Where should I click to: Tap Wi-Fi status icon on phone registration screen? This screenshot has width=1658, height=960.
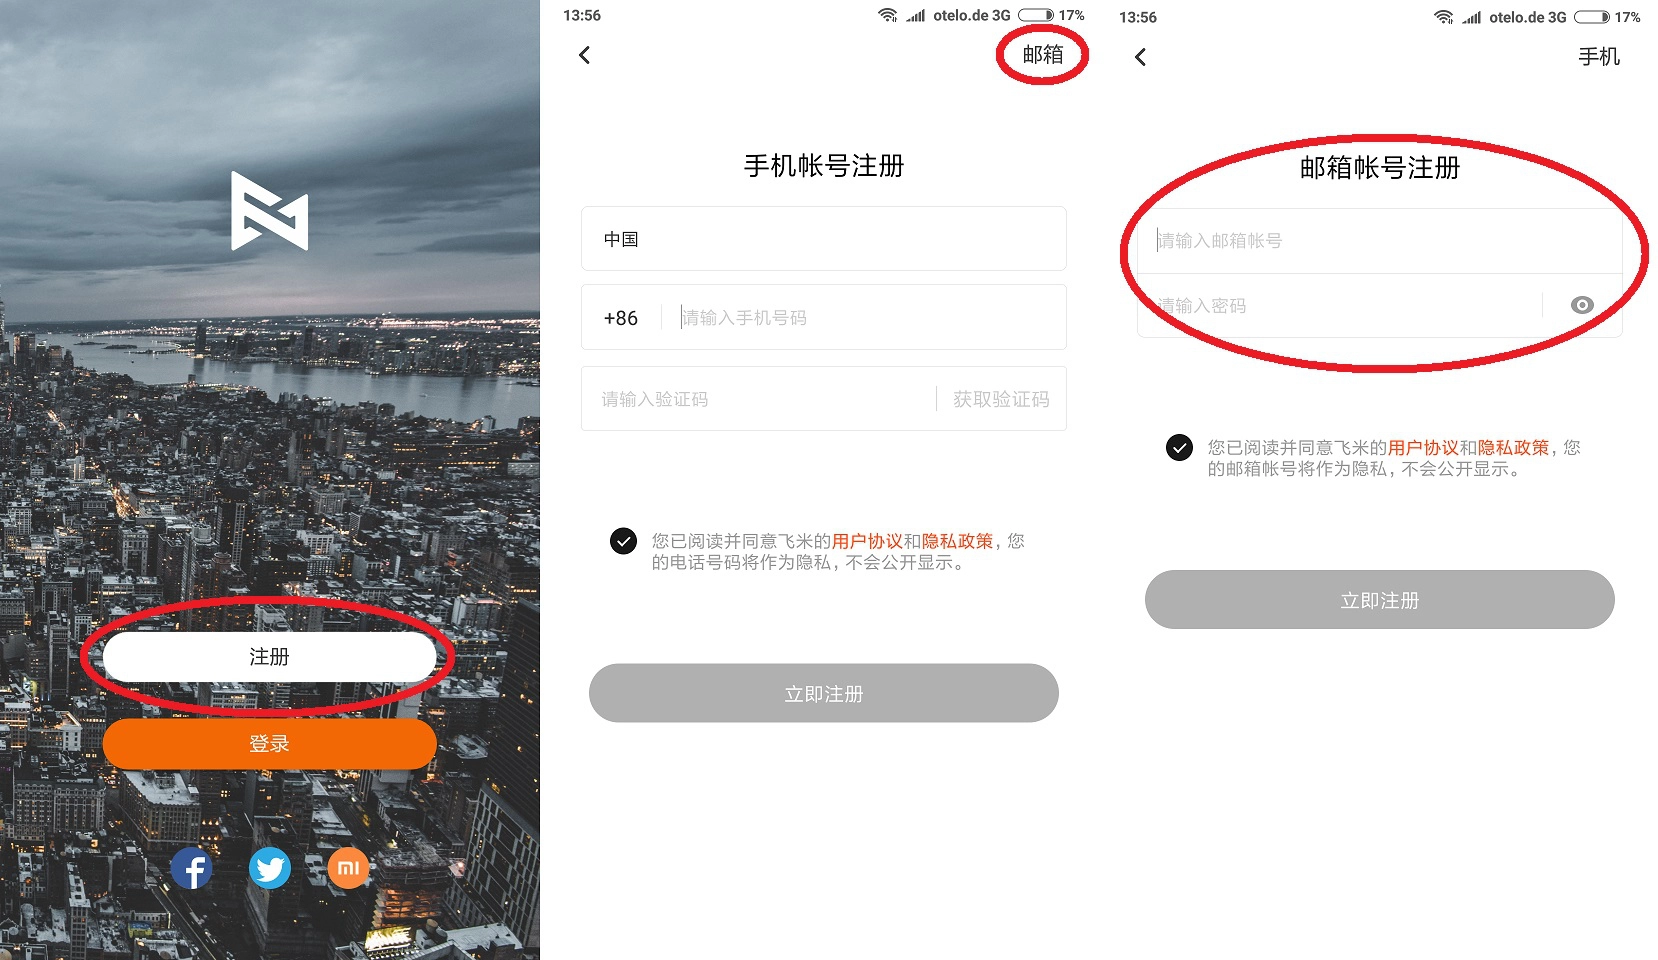point(887,15)
